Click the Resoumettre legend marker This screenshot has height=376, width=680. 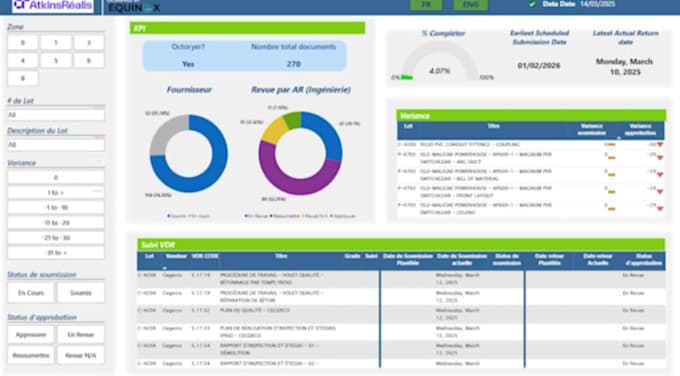[x=271, y=216]
